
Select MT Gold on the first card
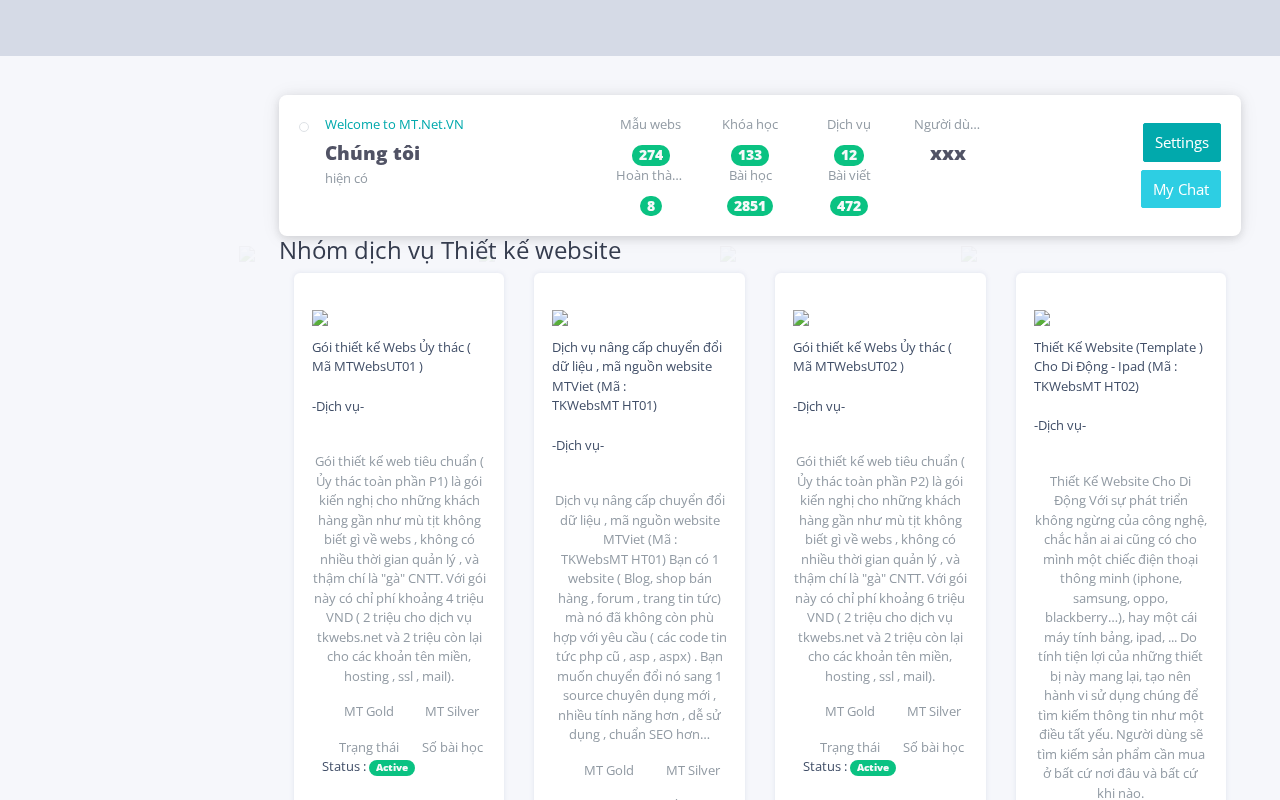tap(369, 711)
